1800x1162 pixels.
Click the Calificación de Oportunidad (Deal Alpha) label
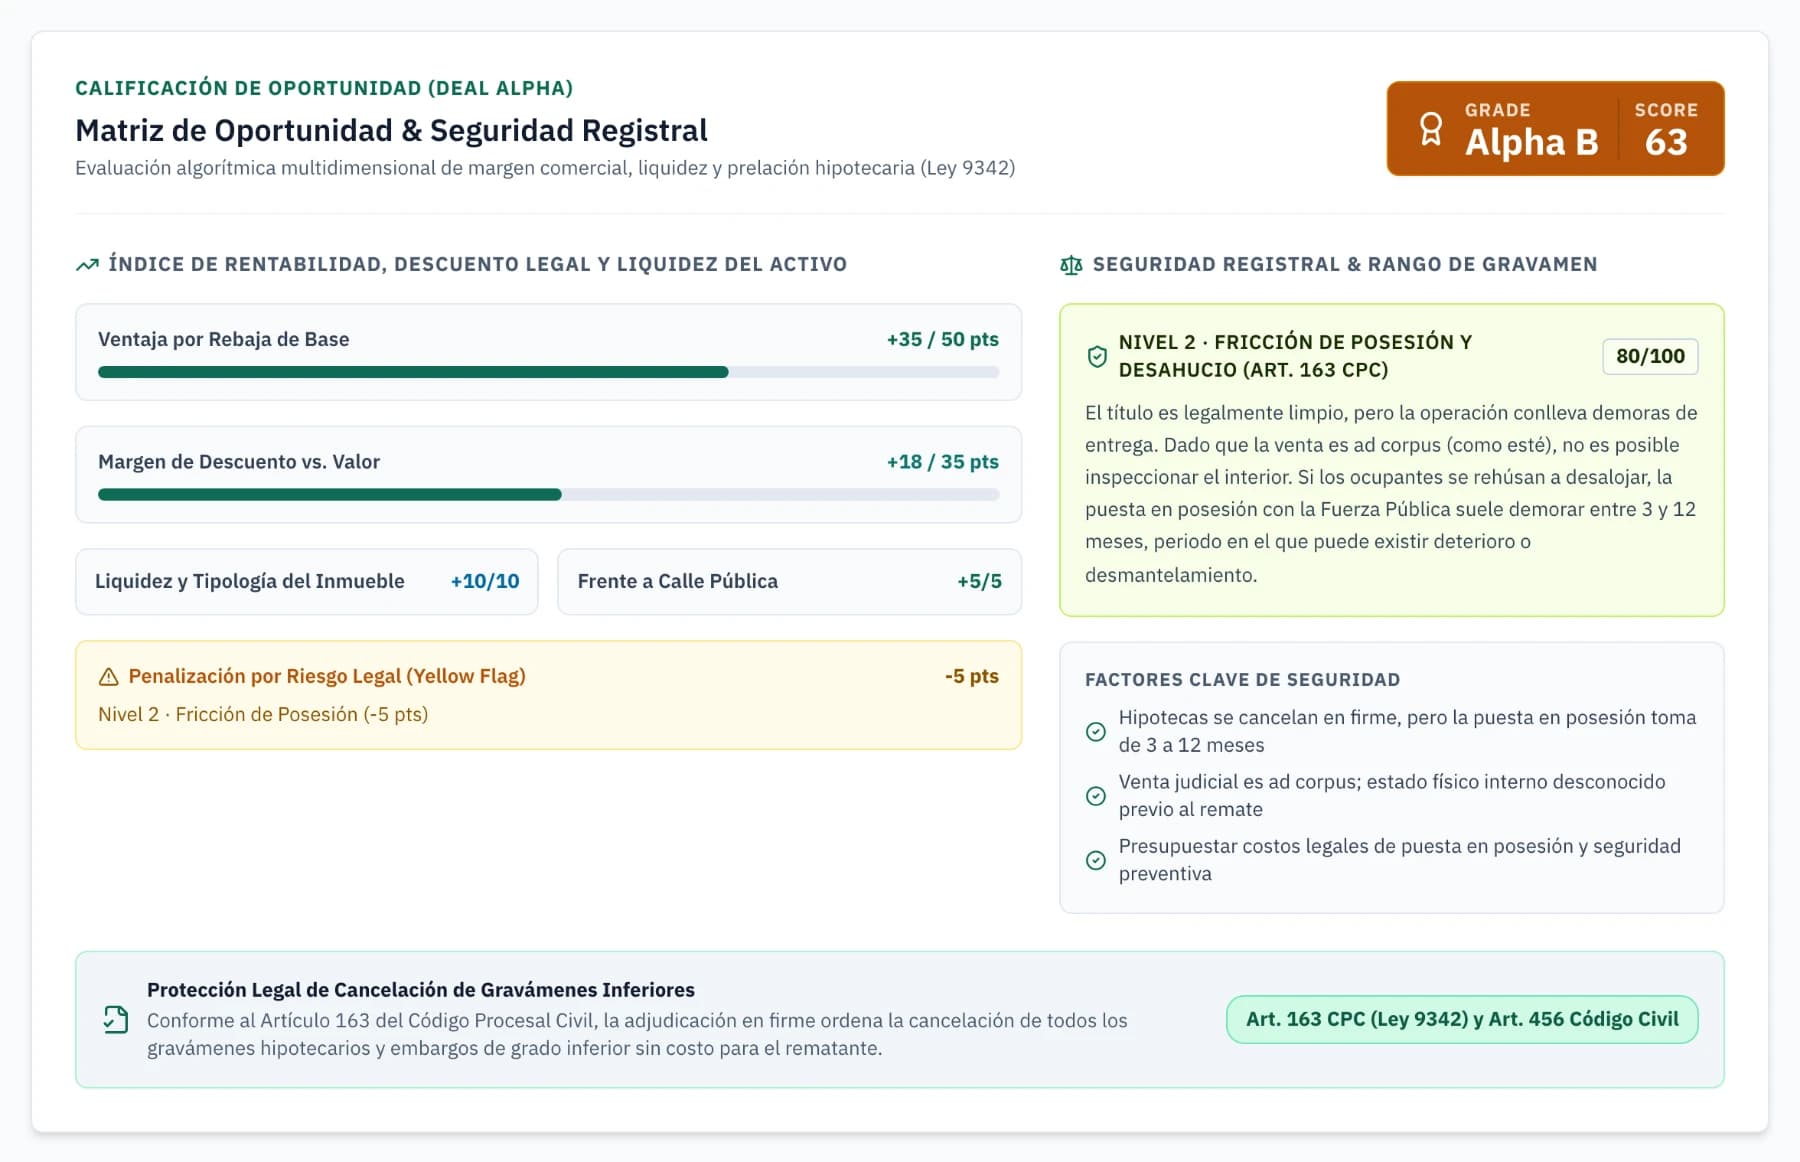point(324,88)
